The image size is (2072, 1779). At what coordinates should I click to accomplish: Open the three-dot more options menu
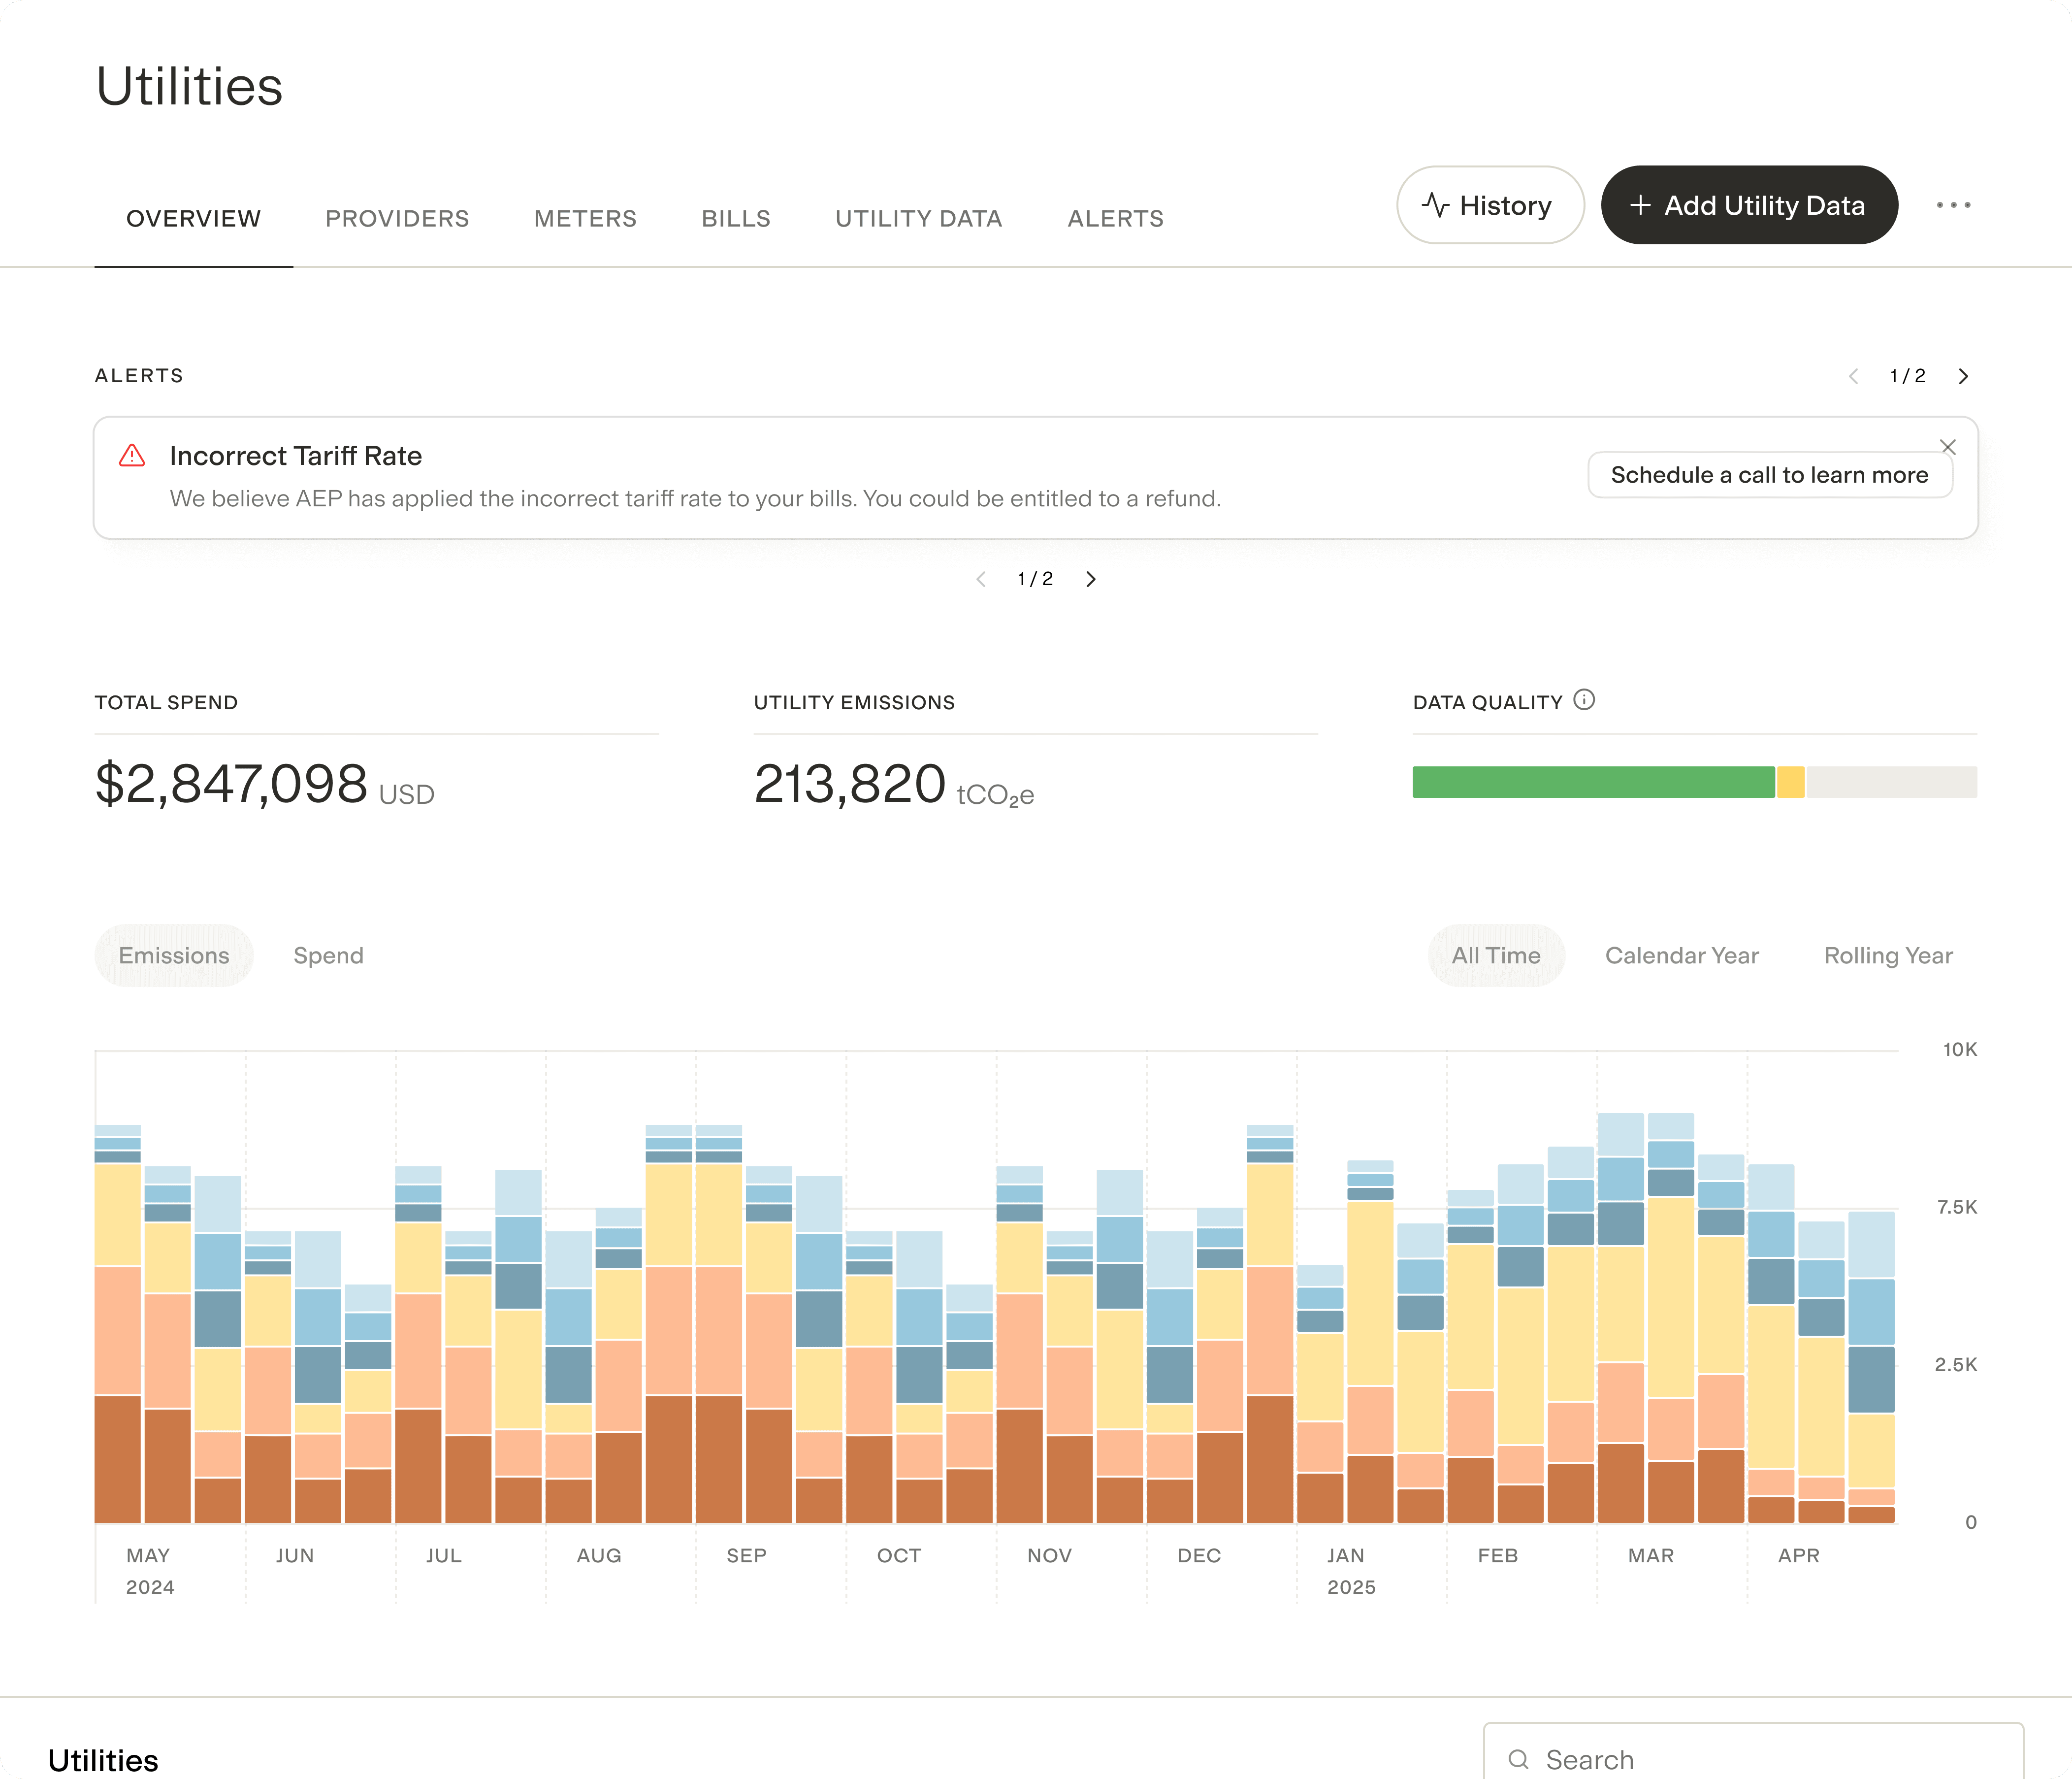(1953, 205)
